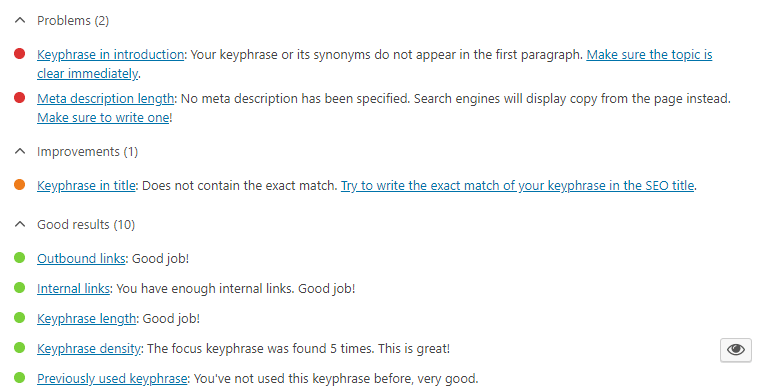Click the red bullet beside Keyphrase in introduction
Viewport: 765px width, 392px height.
[x=20, y=54]
